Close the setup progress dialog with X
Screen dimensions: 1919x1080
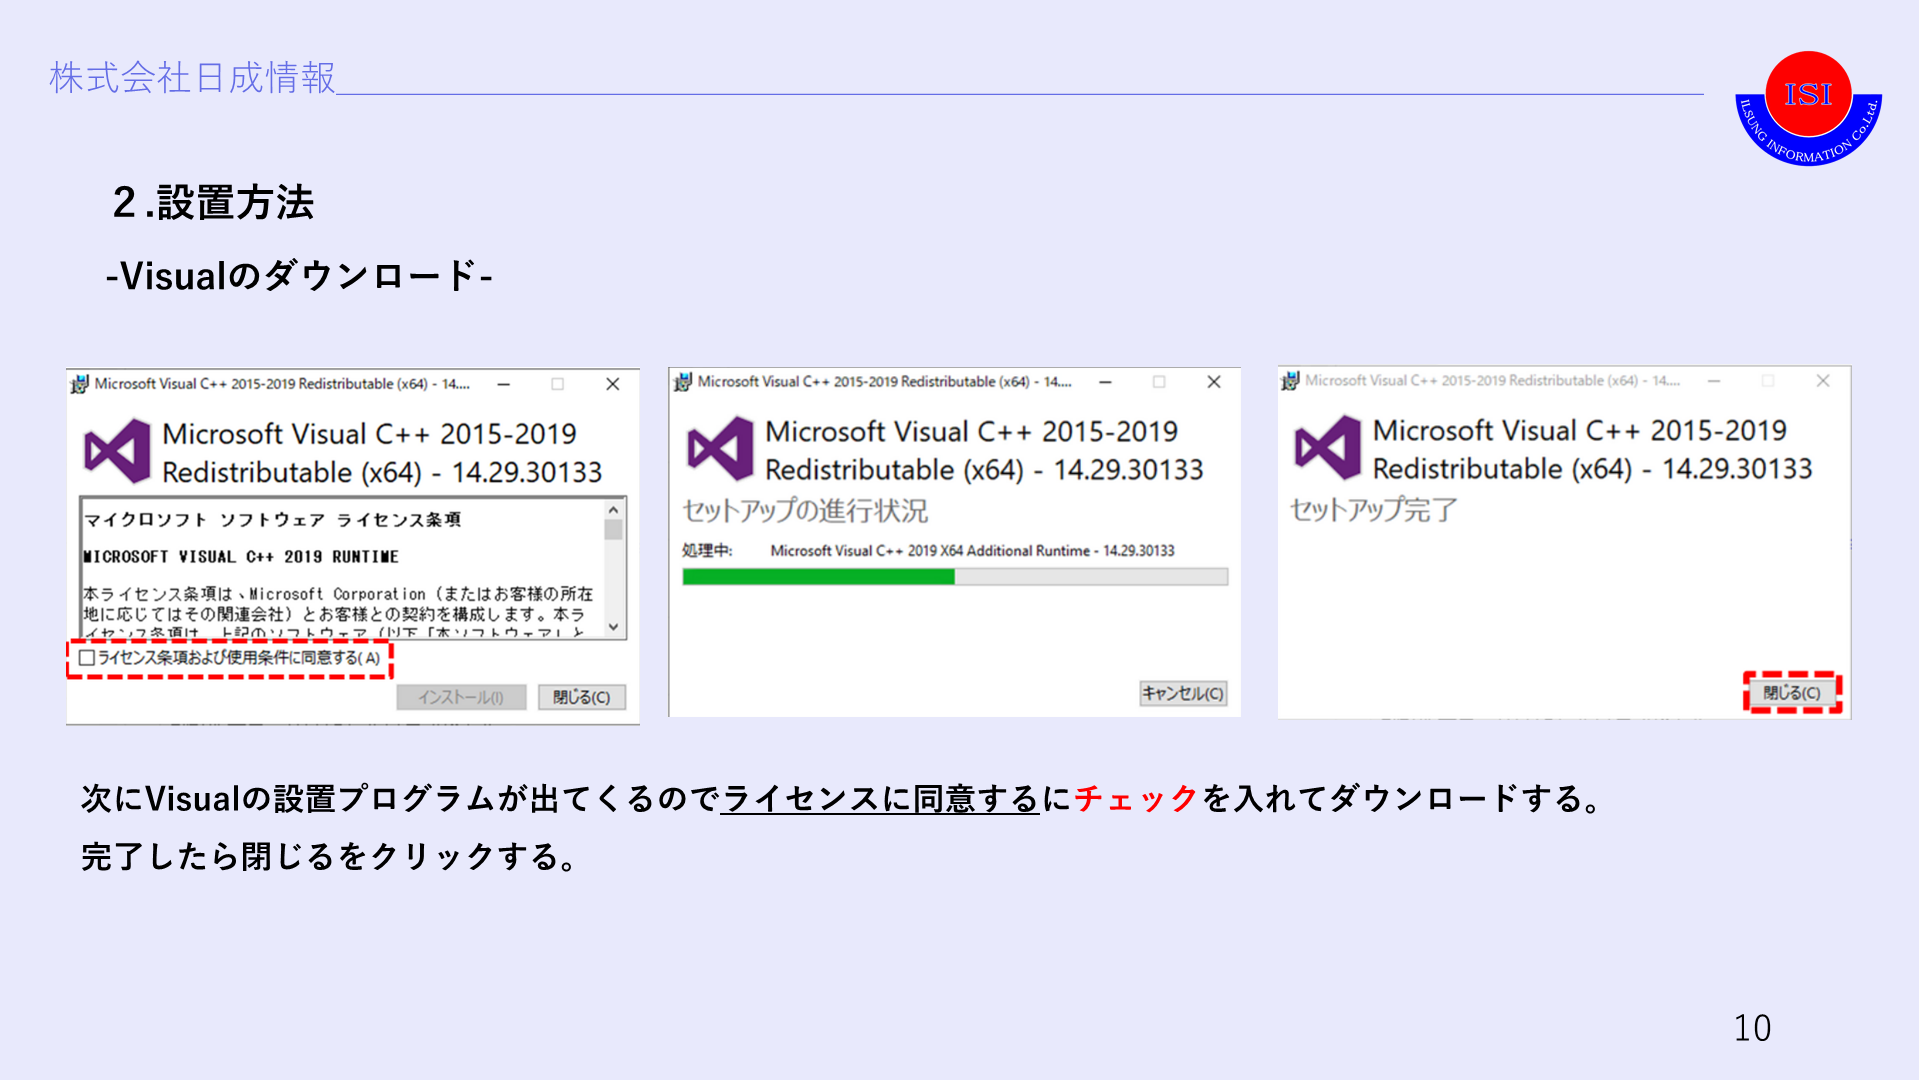pyautogui.click(x=1214, y=382)
